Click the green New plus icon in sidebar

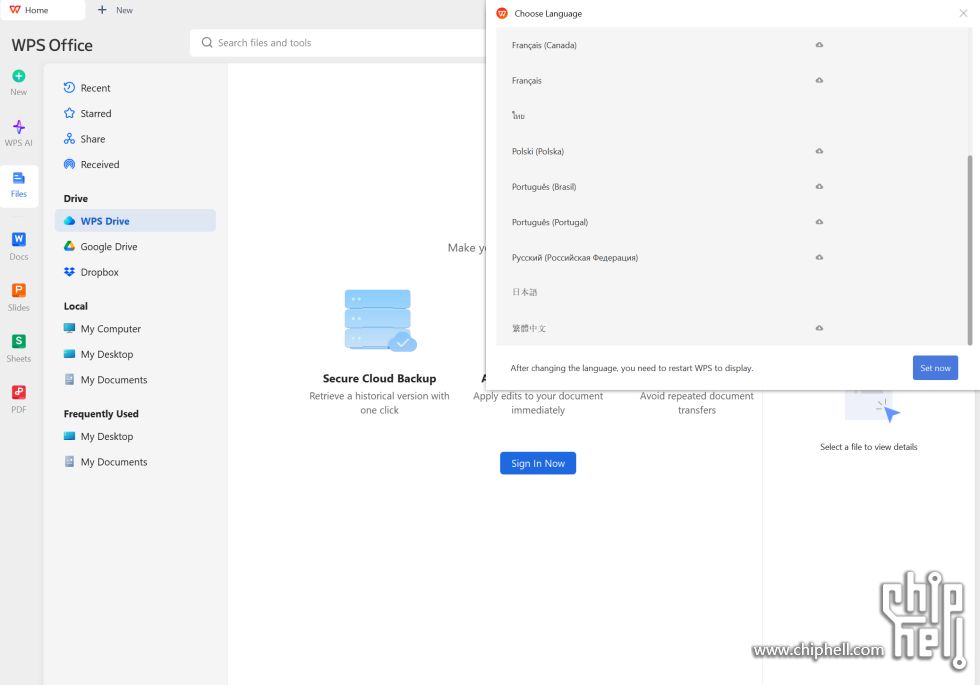point(19,76)
